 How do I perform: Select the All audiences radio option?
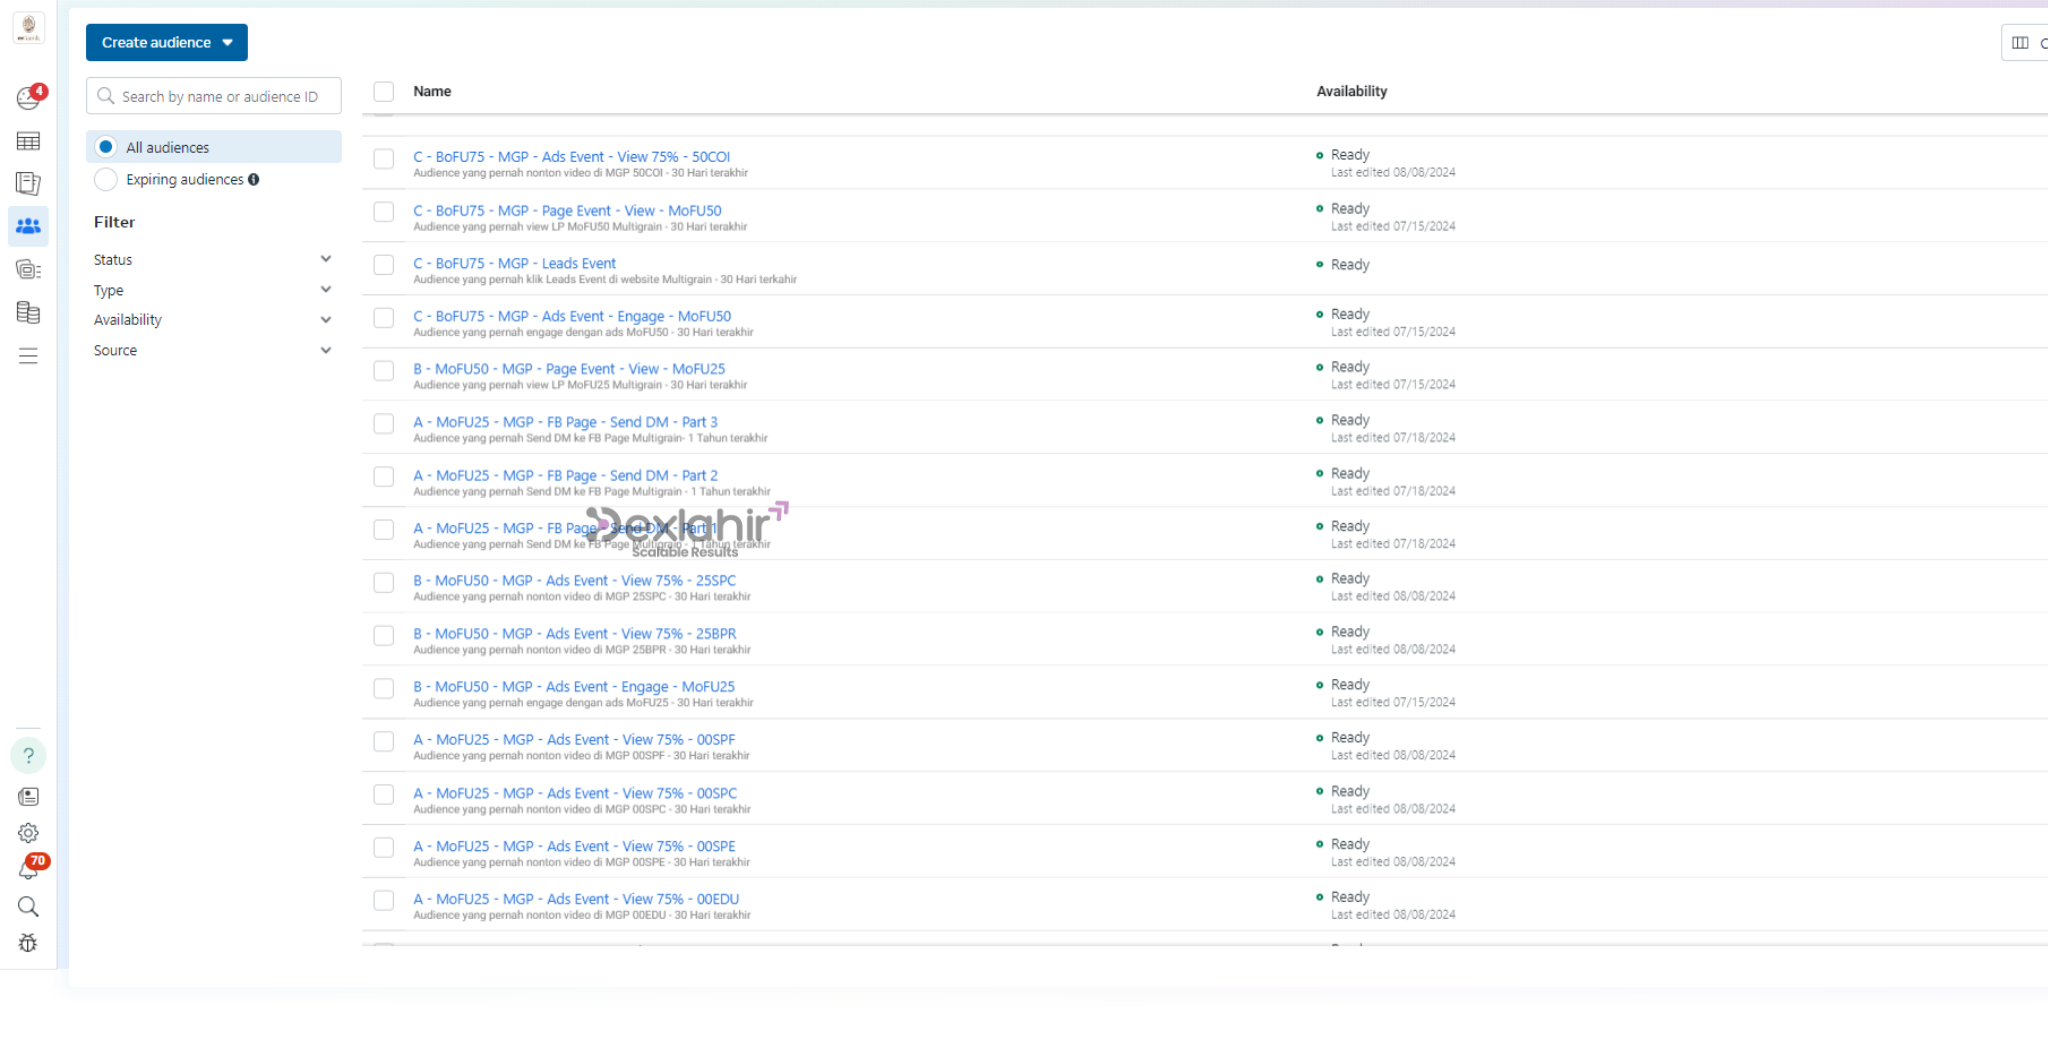[106, 147]
